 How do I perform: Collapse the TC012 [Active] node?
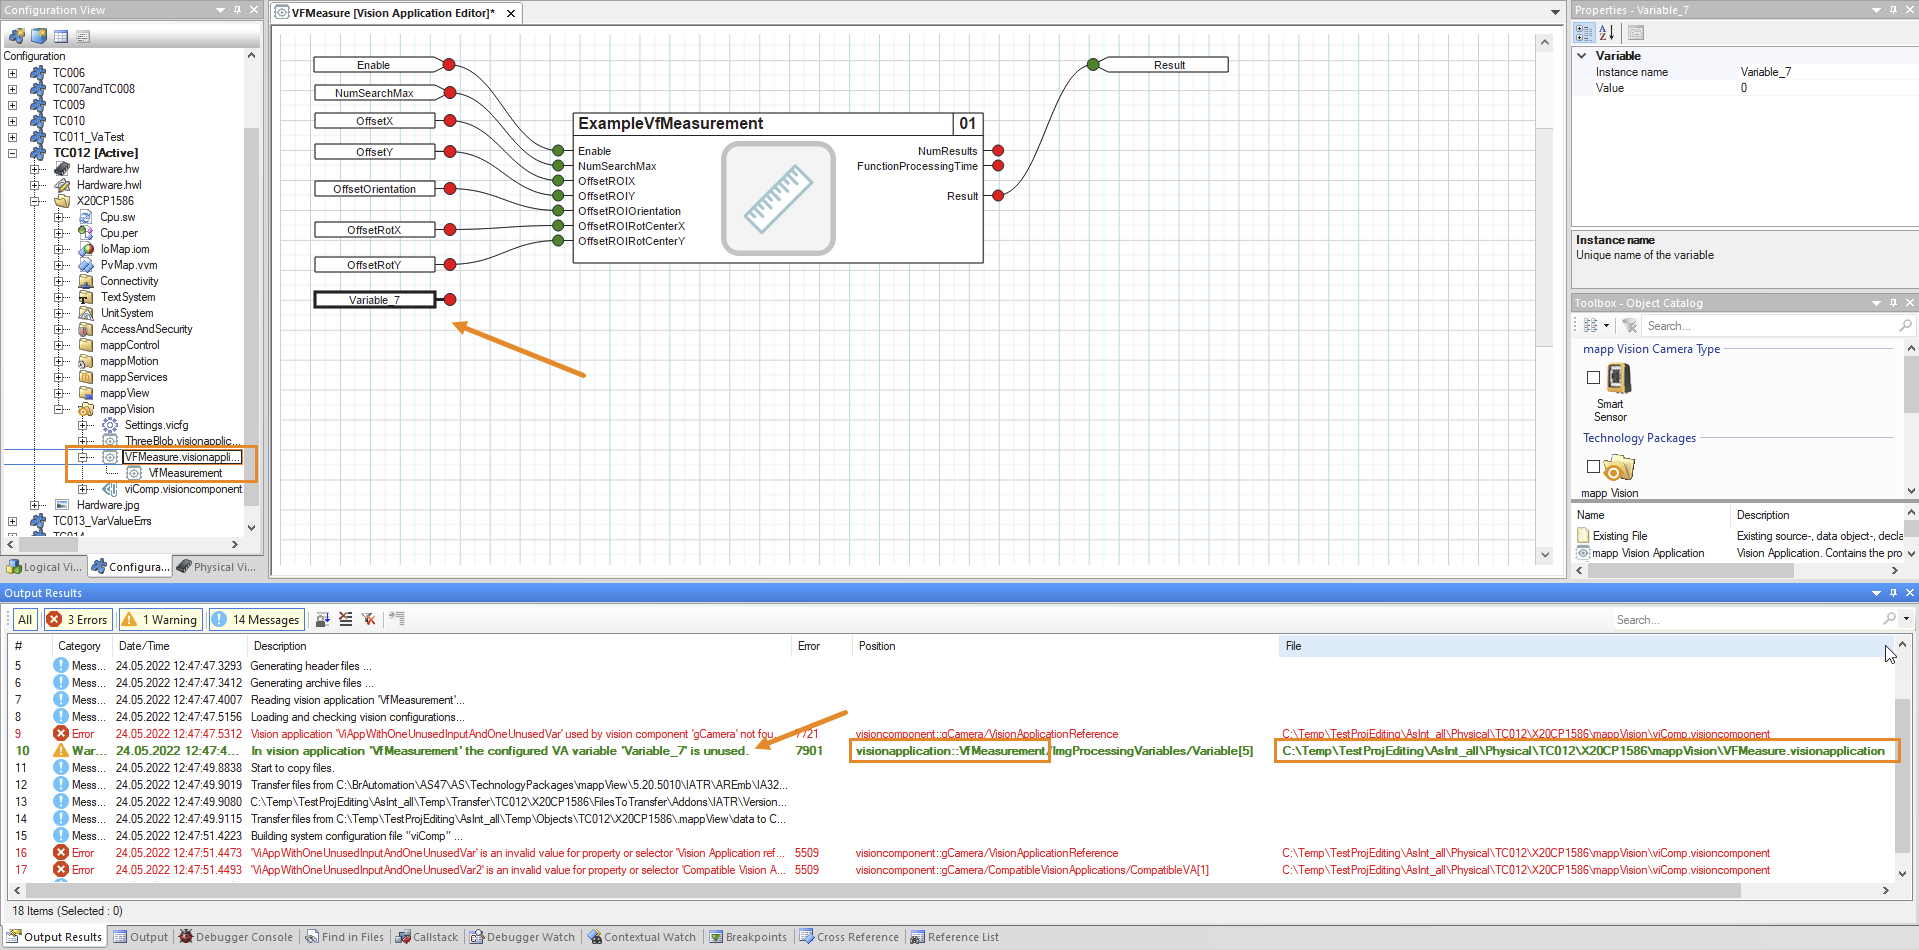click(x=12, y=153)
